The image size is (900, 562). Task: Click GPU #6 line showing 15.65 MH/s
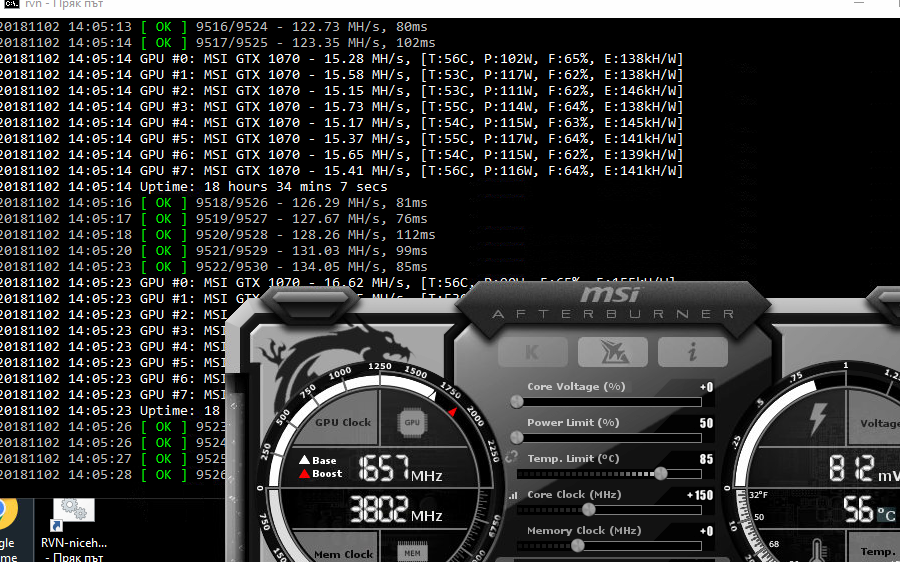point(342,156)
